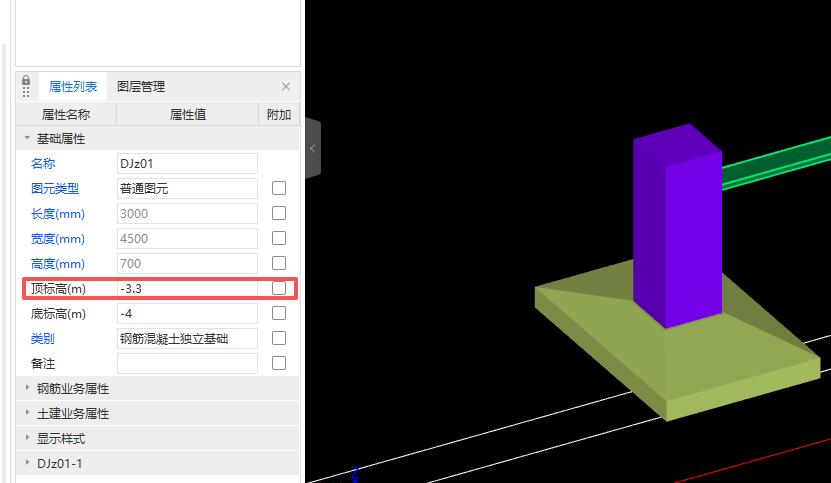Expand the DJz01-1 section

(27, 463)
